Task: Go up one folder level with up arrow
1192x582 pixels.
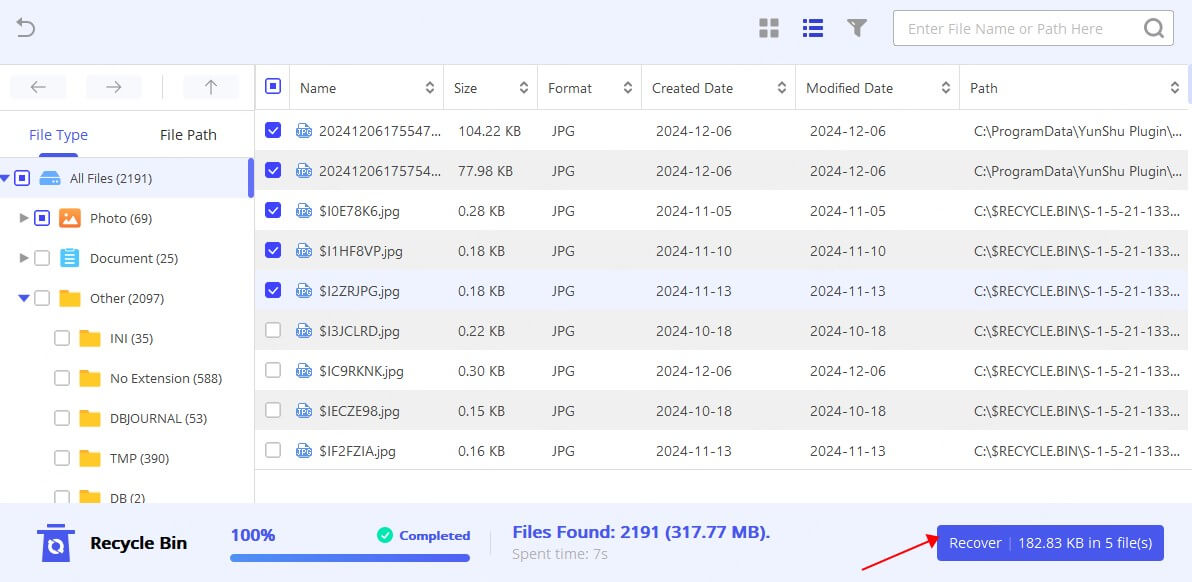Action: (x=210, y=88)
